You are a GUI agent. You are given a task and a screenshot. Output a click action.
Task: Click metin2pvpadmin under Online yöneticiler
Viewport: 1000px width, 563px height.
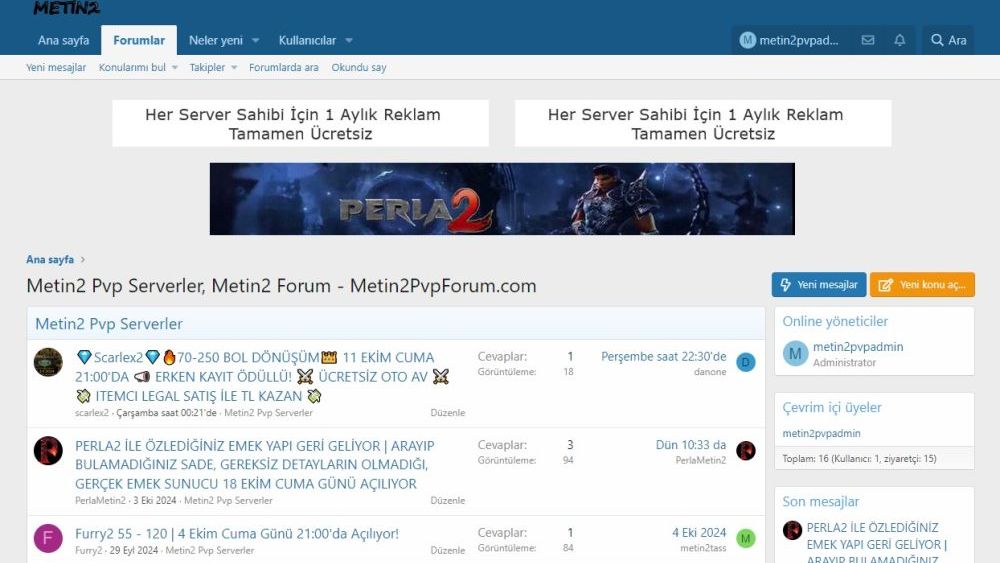click(x=858, y=347)
